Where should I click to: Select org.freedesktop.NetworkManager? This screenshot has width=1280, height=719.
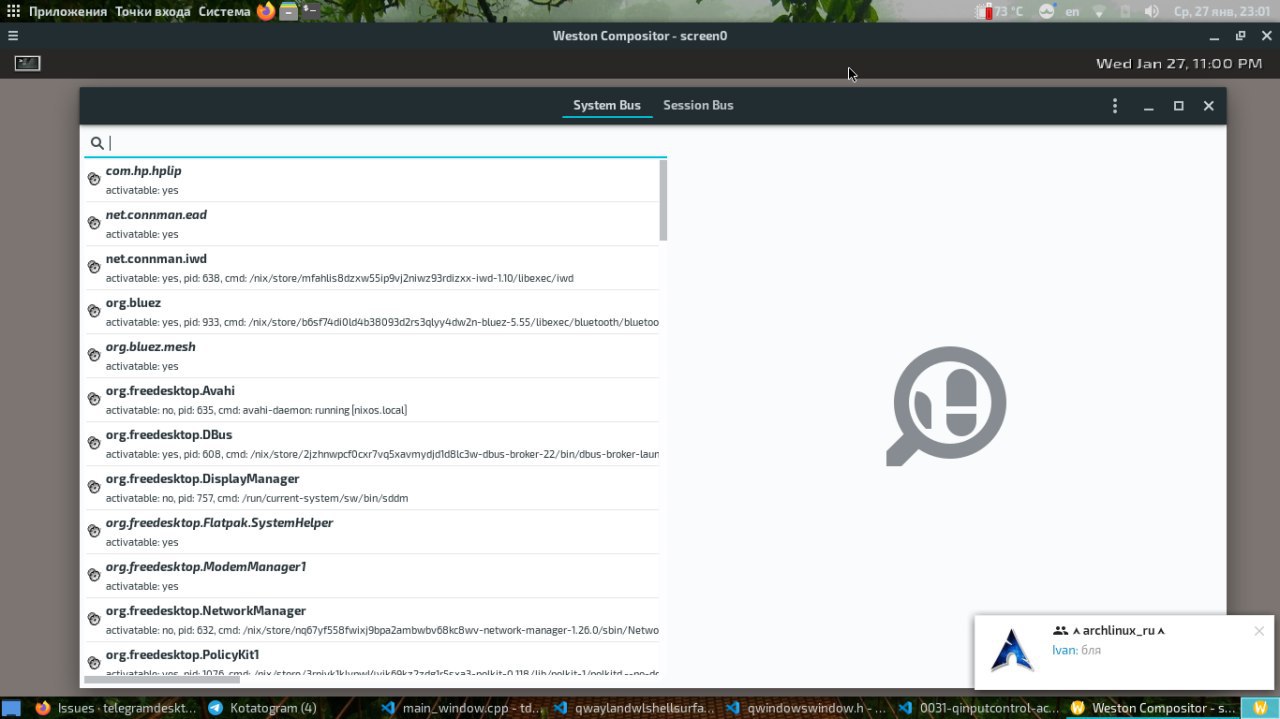pyautogui.click(x=370, y=620)
